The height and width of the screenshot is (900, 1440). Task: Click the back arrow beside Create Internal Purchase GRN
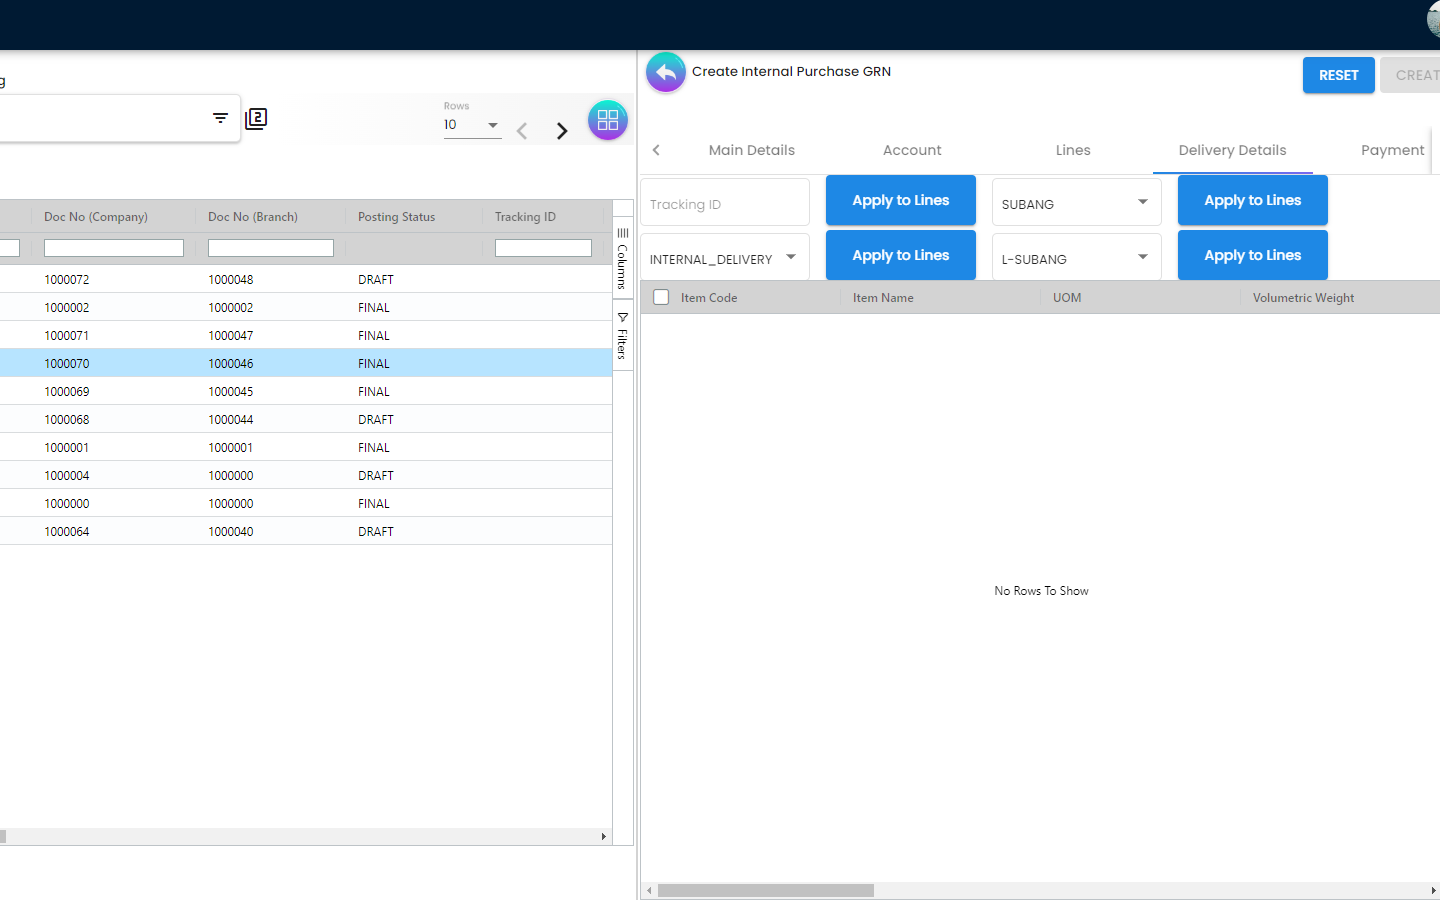(666, 73)
